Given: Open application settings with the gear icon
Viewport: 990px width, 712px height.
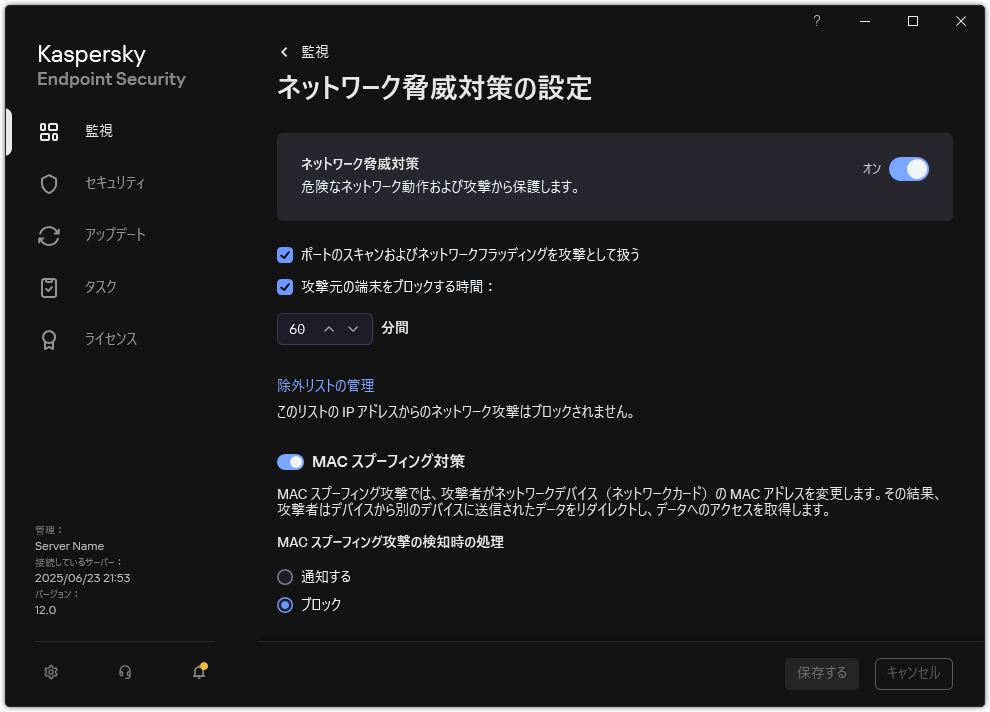Looking at the screenshot, I should point(50,672).
